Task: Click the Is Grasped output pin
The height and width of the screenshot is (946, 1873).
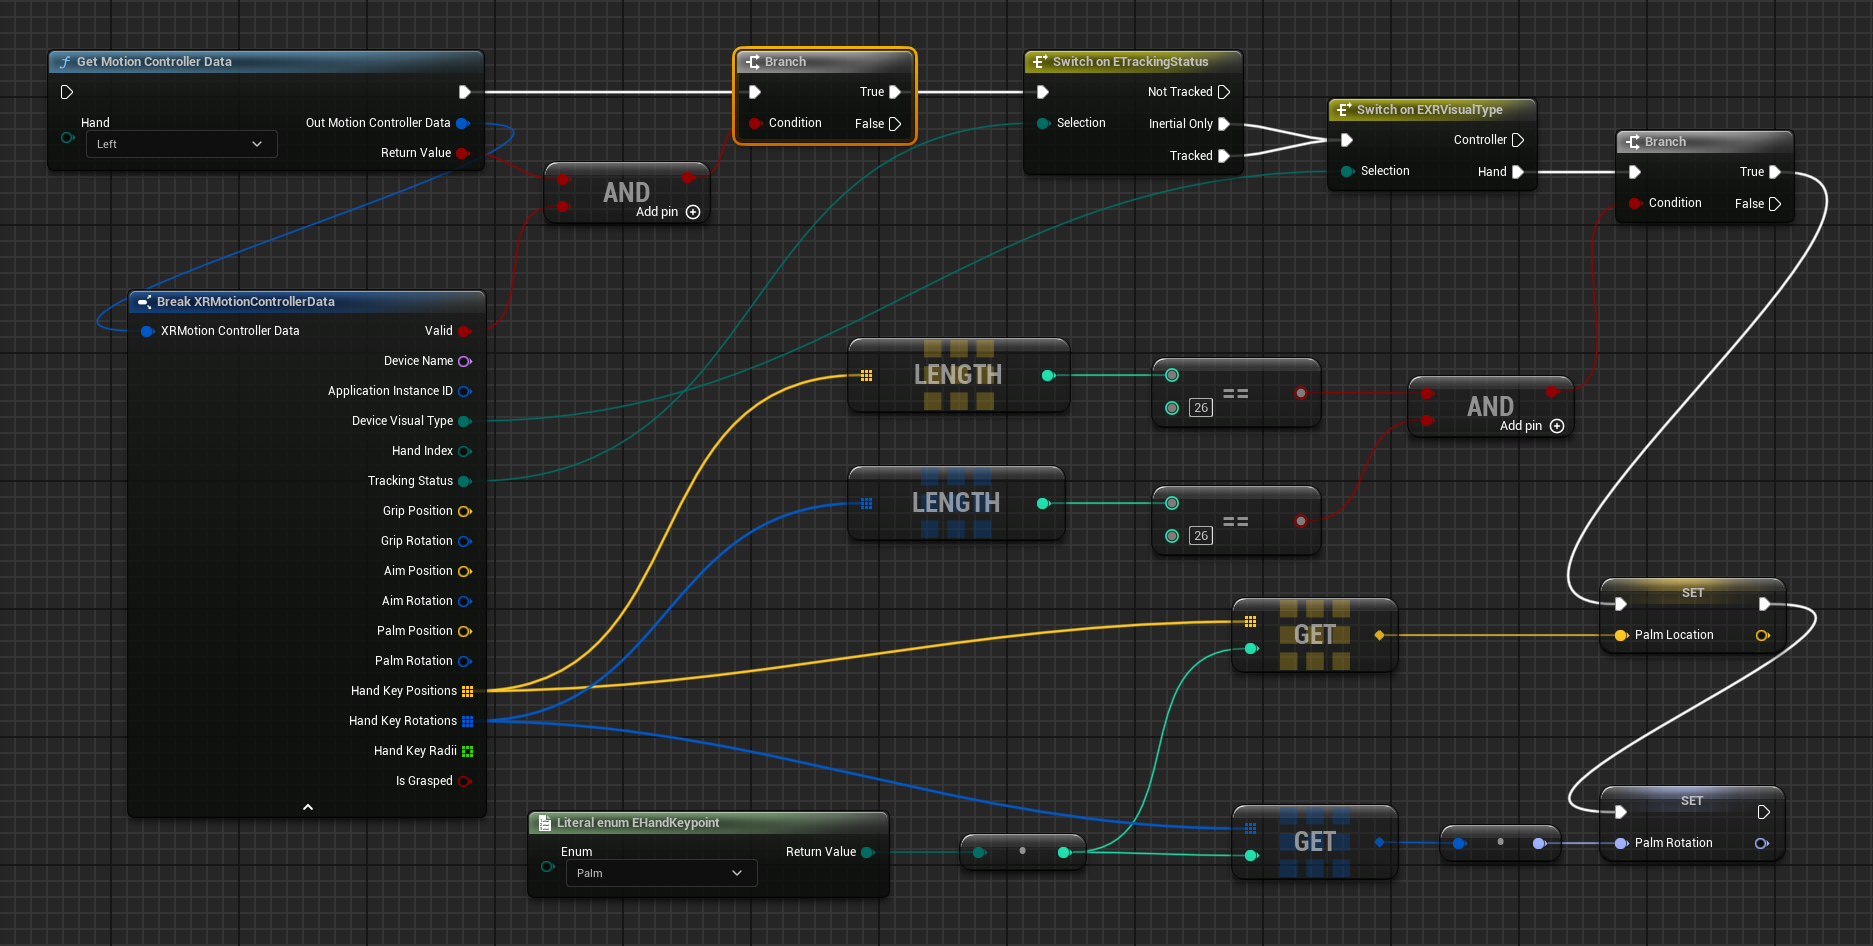Action: [466, 781]
